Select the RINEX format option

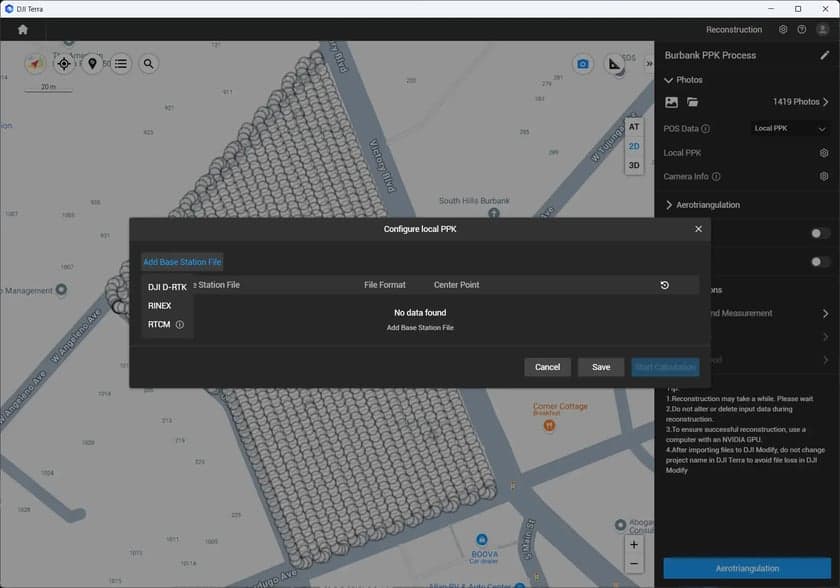point(160,306)
